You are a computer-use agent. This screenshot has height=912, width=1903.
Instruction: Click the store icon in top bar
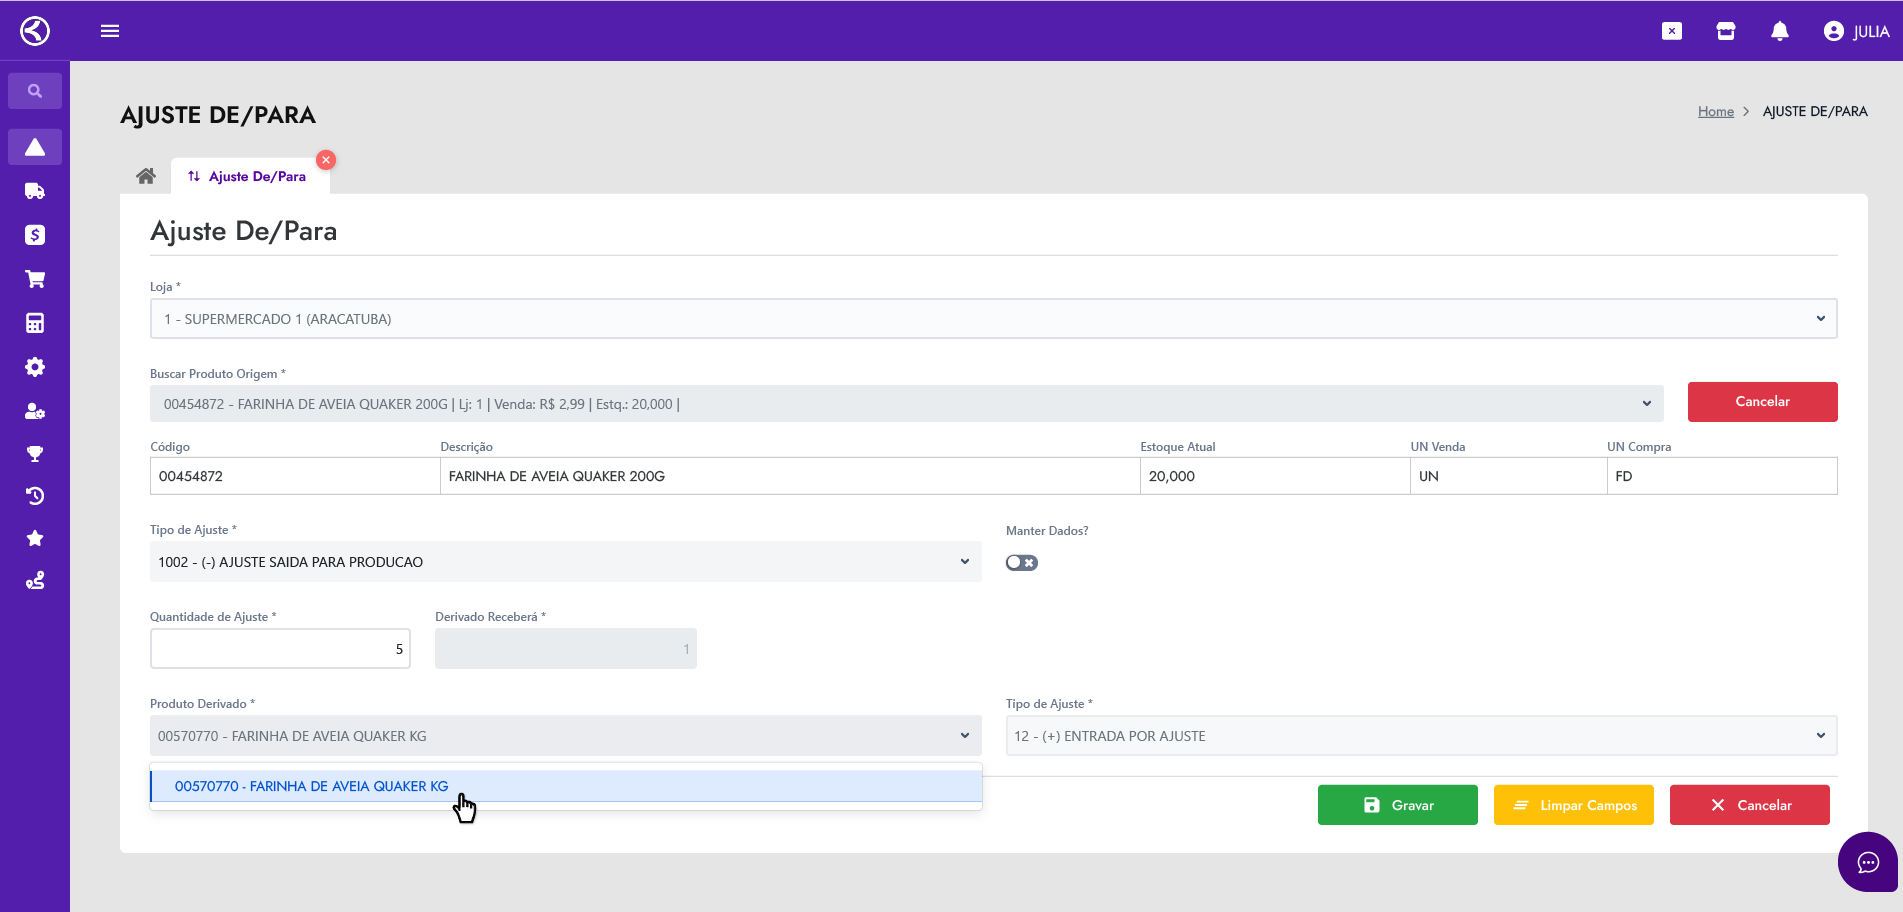[x=1725, y=31]
